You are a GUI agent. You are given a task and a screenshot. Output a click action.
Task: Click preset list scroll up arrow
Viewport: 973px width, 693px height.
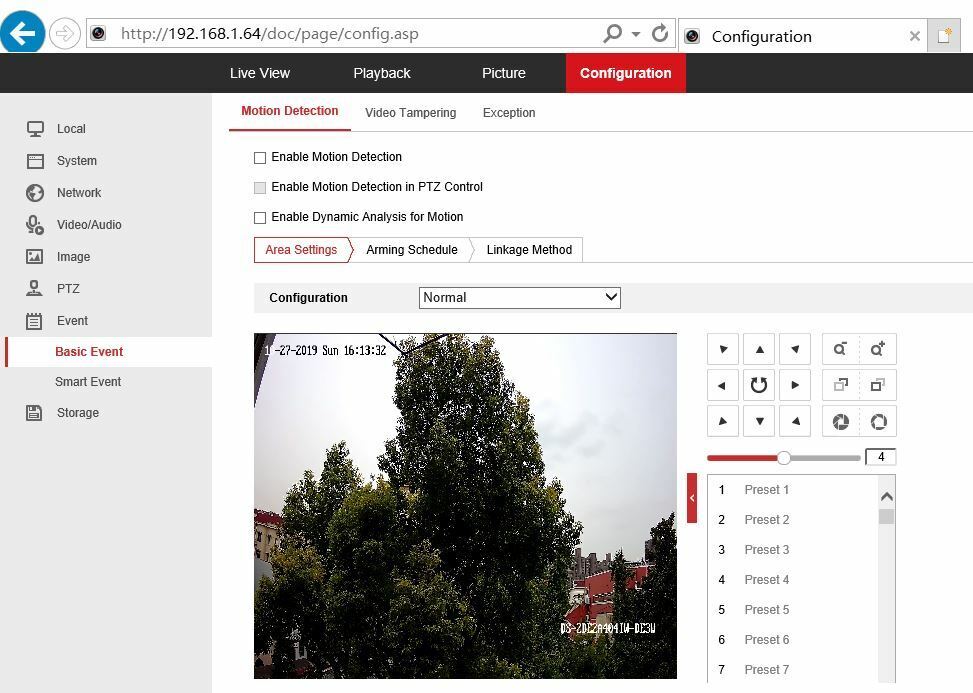887,496
